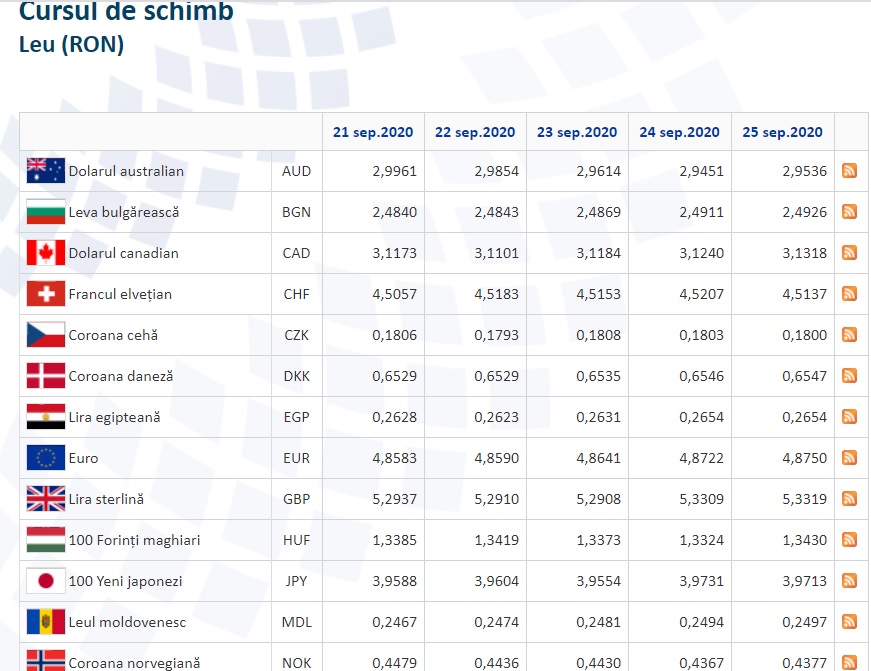The width and height of the screenshot is (871, 671).
Task: Click the Leu (RON) subheading
Action: [x=72, y=44]
